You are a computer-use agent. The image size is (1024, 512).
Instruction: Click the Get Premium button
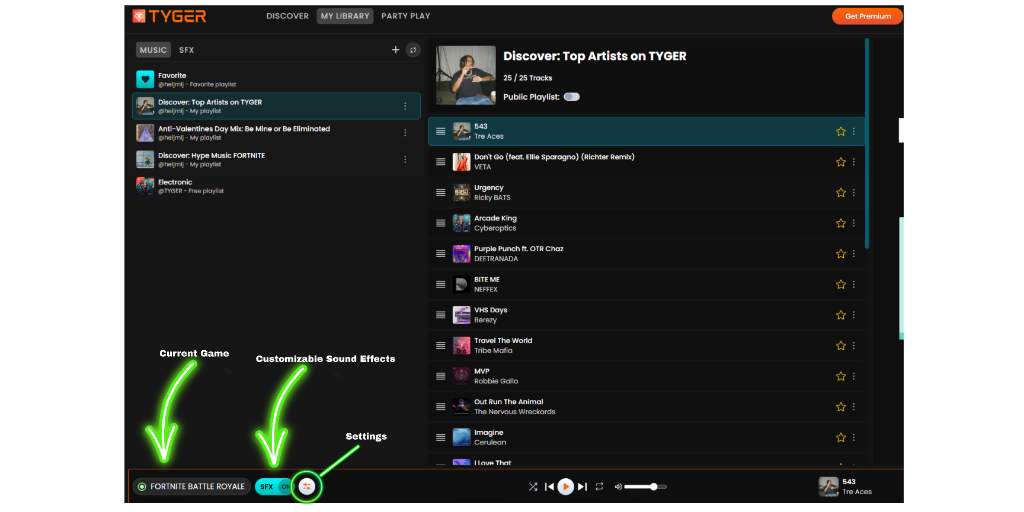(867, 16)
